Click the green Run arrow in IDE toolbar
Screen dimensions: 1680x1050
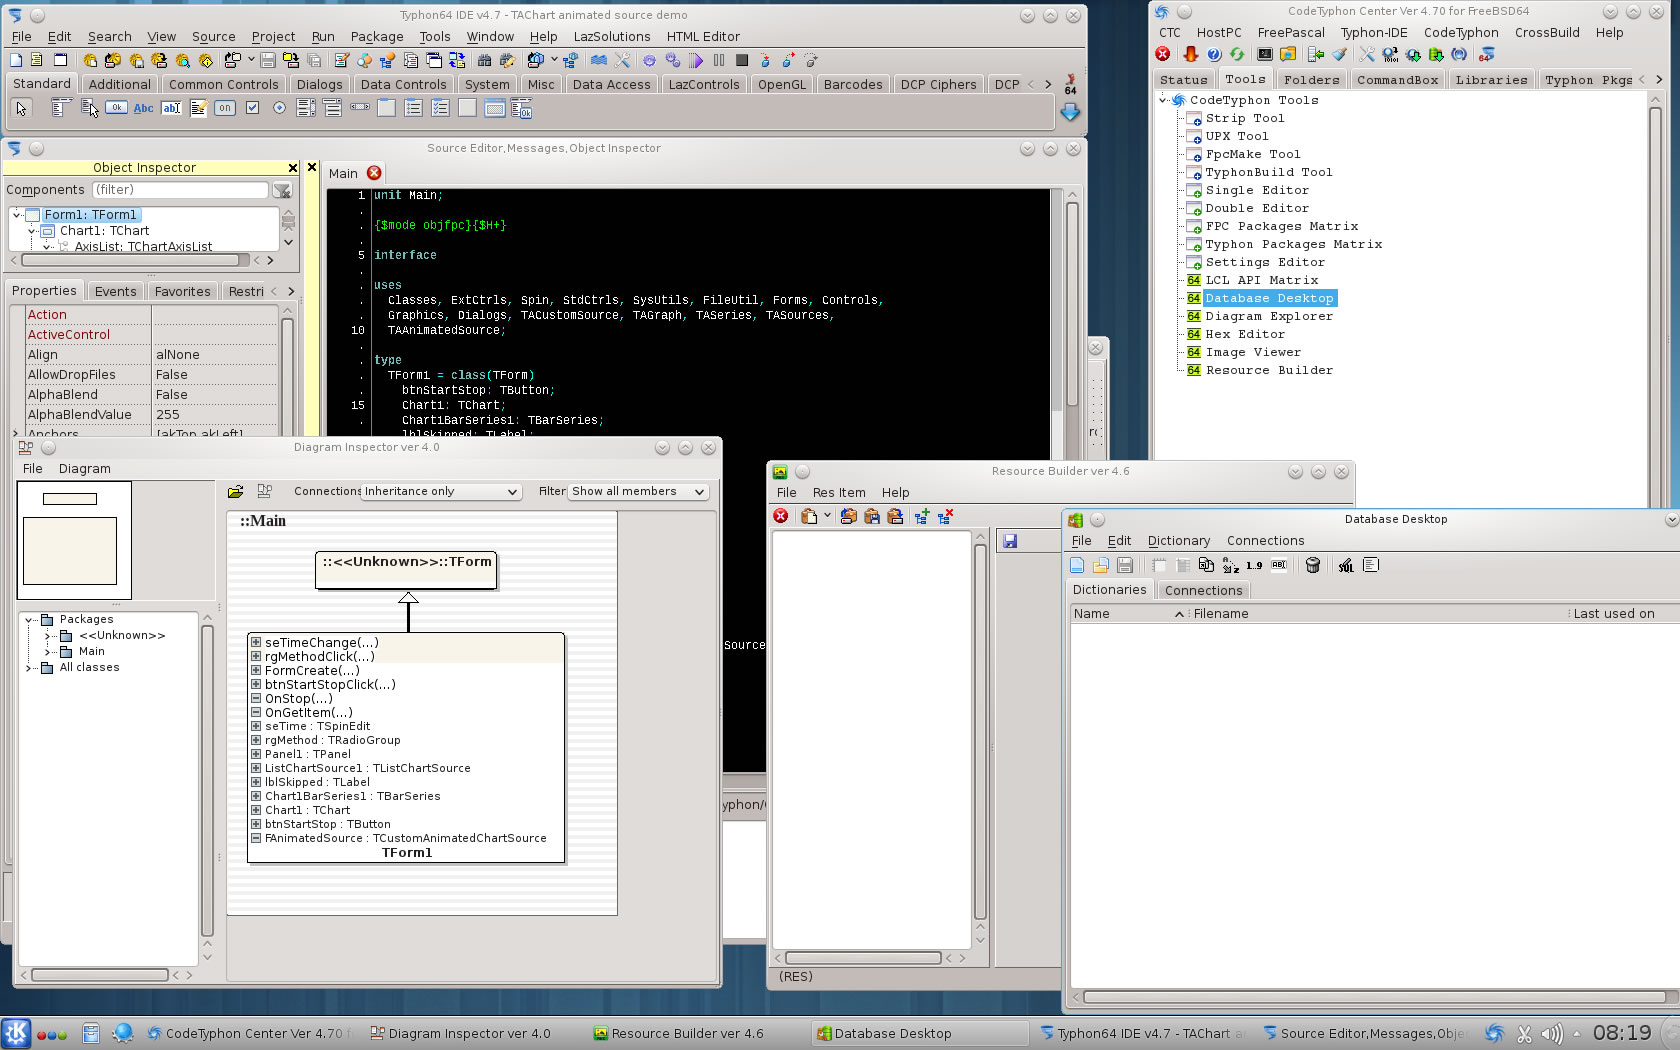point(697,60)
